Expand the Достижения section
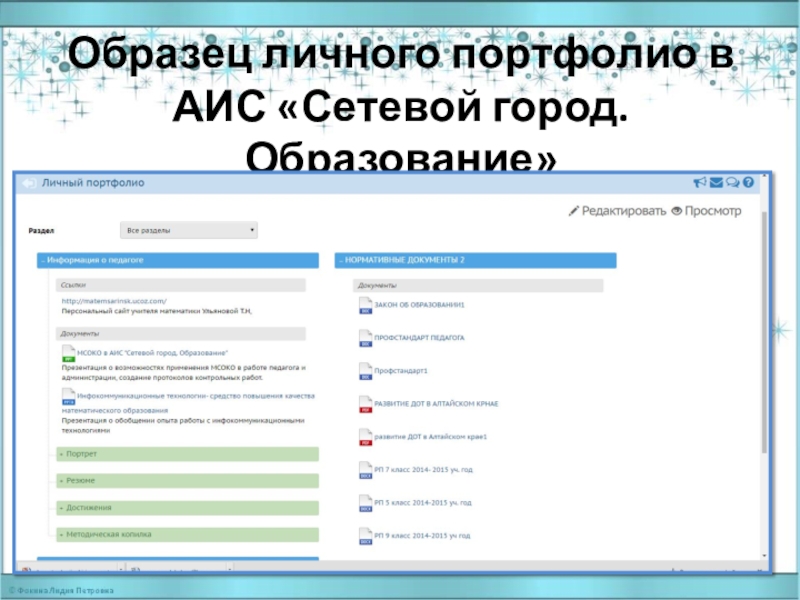 click(187, 508)
